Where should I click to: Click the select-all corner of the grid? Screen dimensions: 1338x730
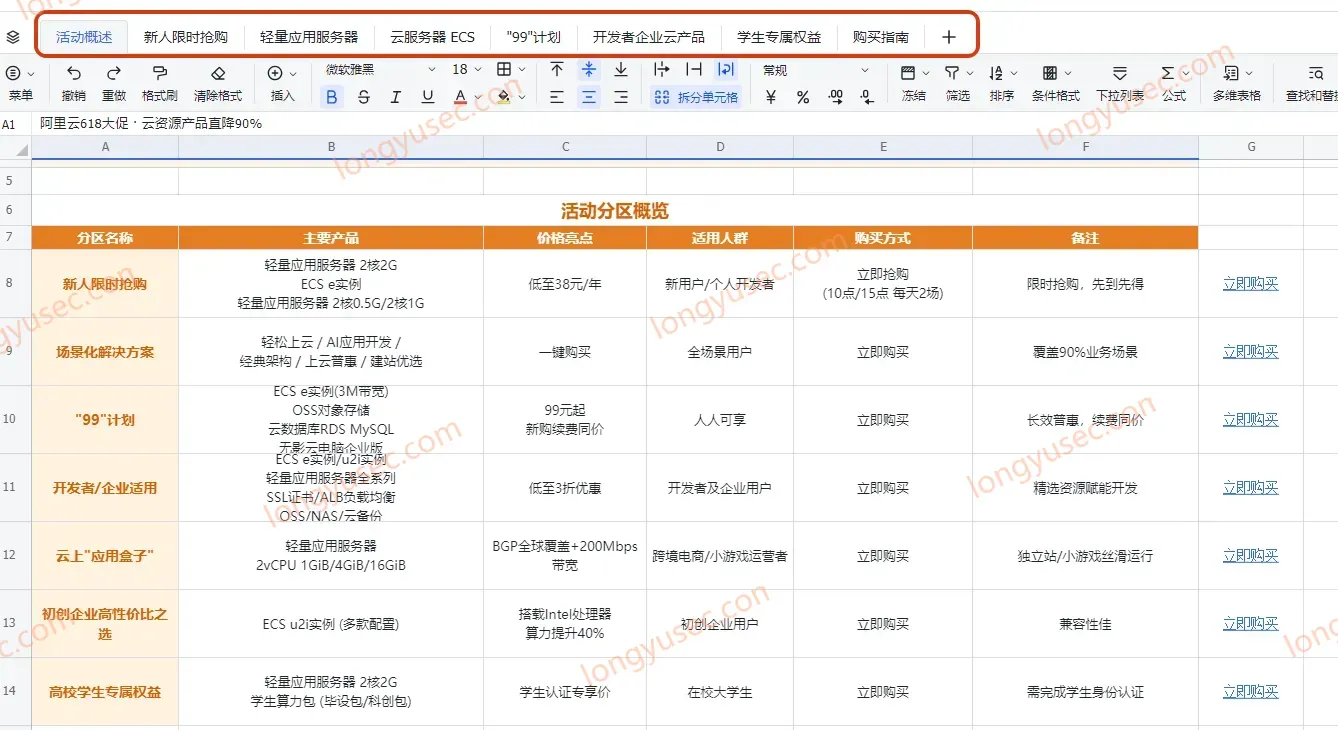15,147
